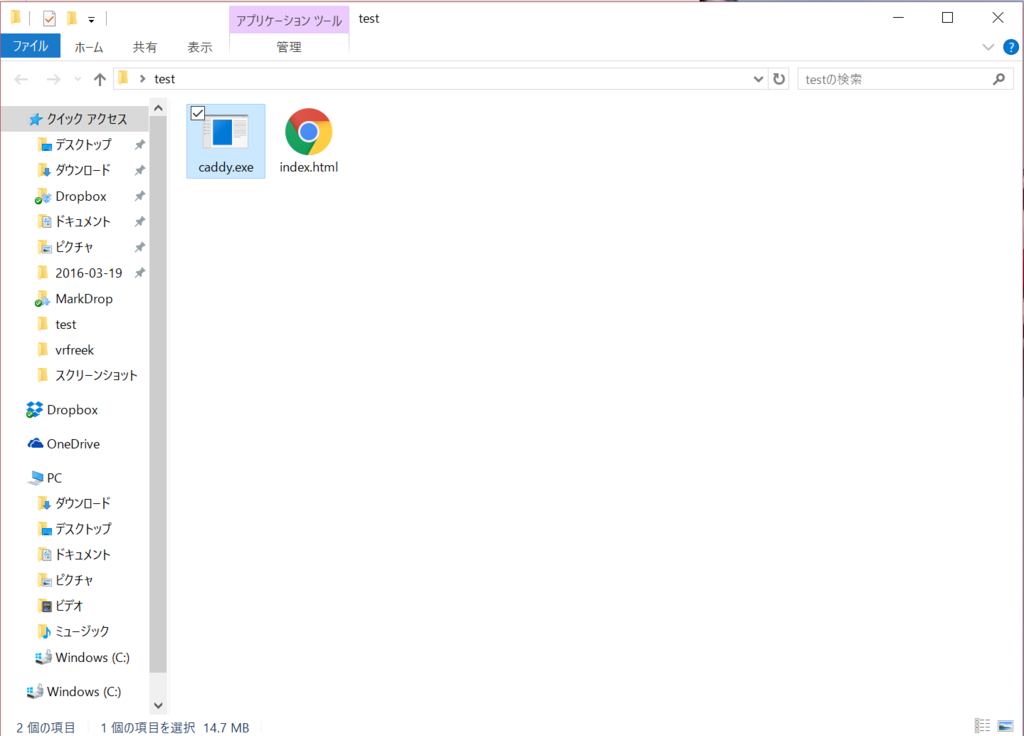Screen dimensions: 1024x736
Task: Click the pin icon beside デスクトップ
Action: [139, 145]
